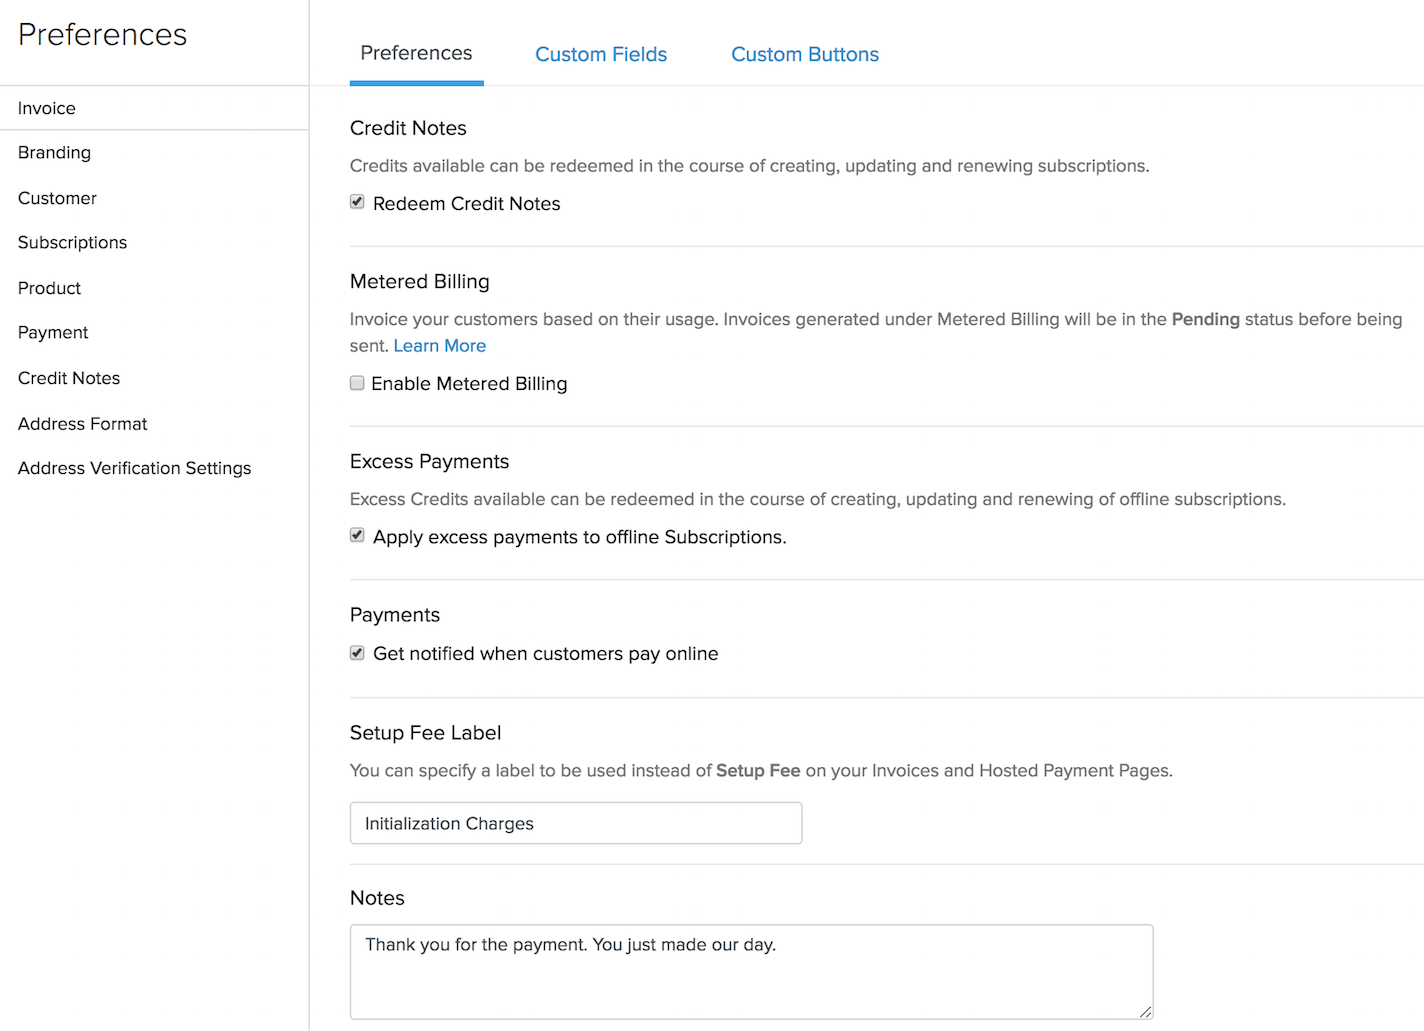Open Subscriptions preferences
This screenshot has width=1424, height=1031.
72,242
